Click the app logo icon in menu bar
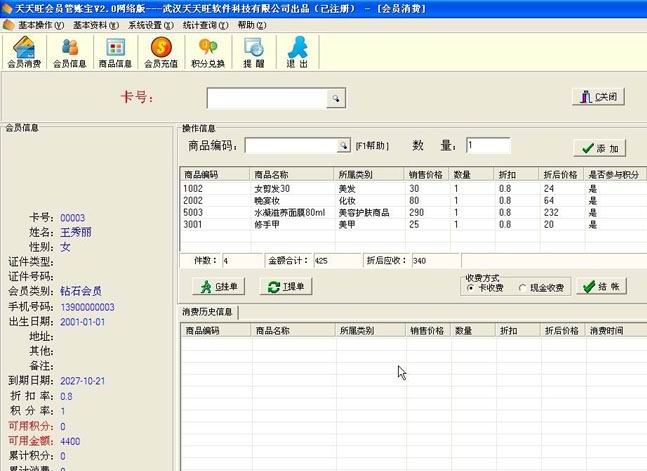The image size is (647, 471). (8, 25)
